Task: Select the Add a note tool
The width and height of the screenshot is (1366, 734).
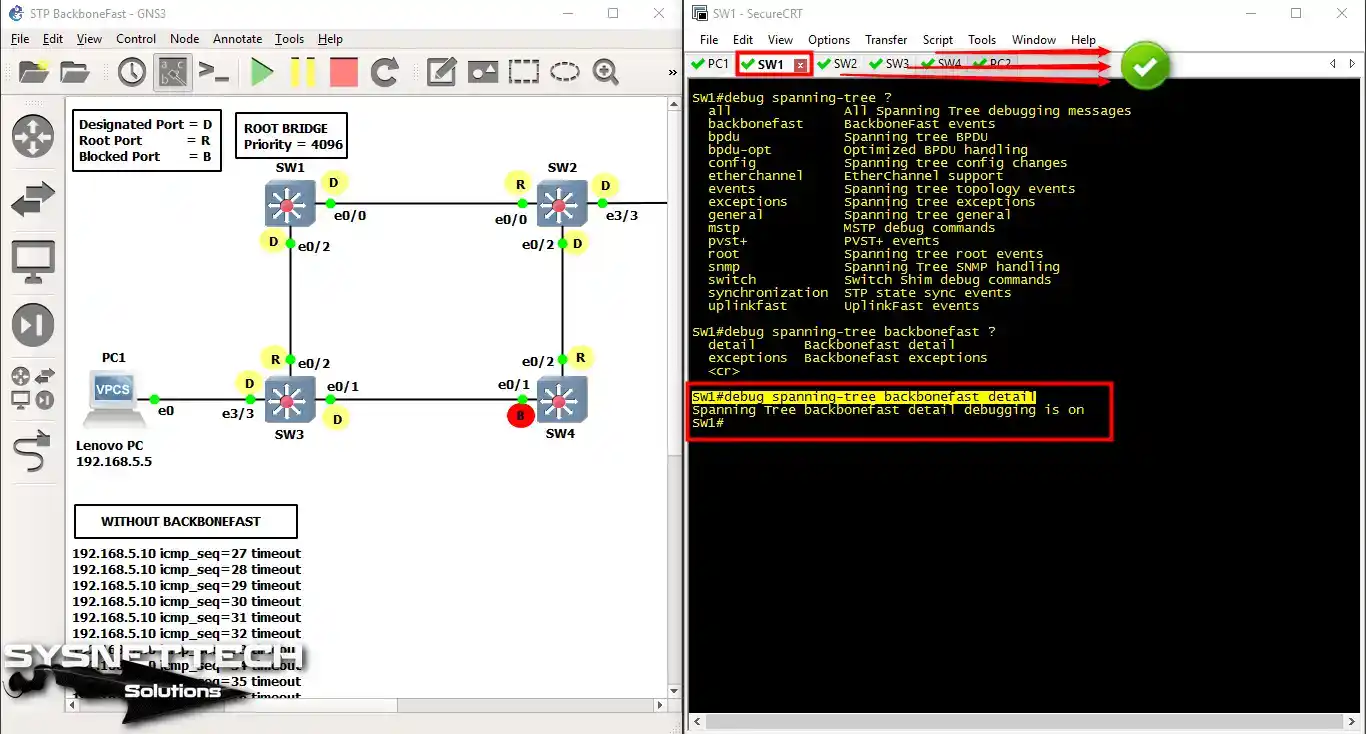Action: coord(441,72)
